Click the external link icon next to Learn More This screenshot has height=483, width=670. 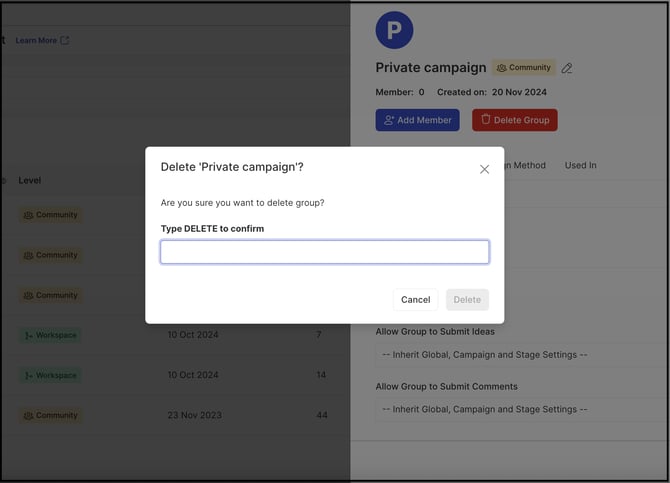(x=65, y=40)
